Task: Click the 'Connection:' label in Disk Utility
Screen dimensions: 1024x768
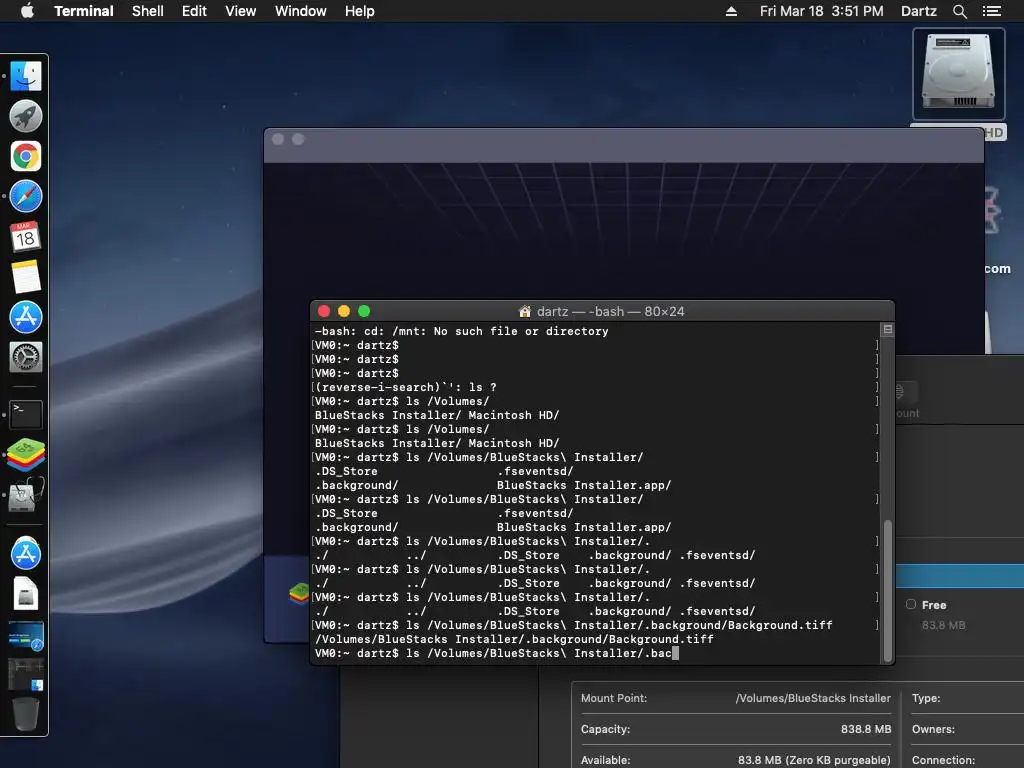Action: pyautogui.click(x=943, y=760)
